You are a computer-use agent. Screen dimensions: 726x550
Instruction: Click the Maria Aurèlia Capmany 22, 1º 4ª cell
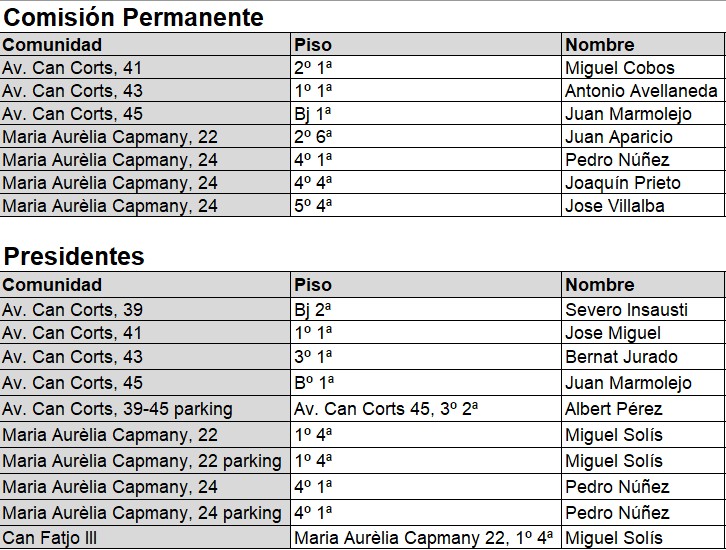click(x=425, y=539)
